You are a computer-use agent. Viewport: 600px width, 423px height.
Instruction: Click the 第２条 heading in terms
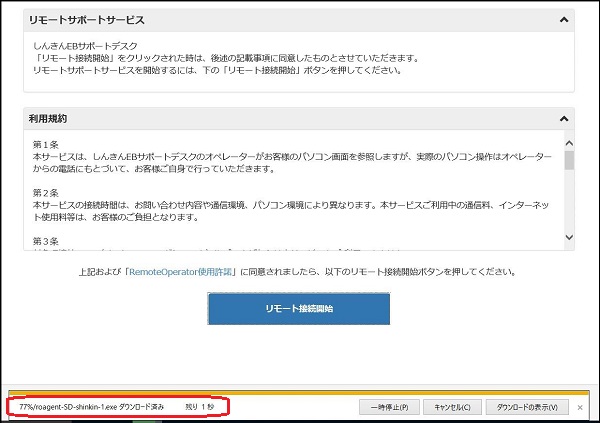(46, 194)
